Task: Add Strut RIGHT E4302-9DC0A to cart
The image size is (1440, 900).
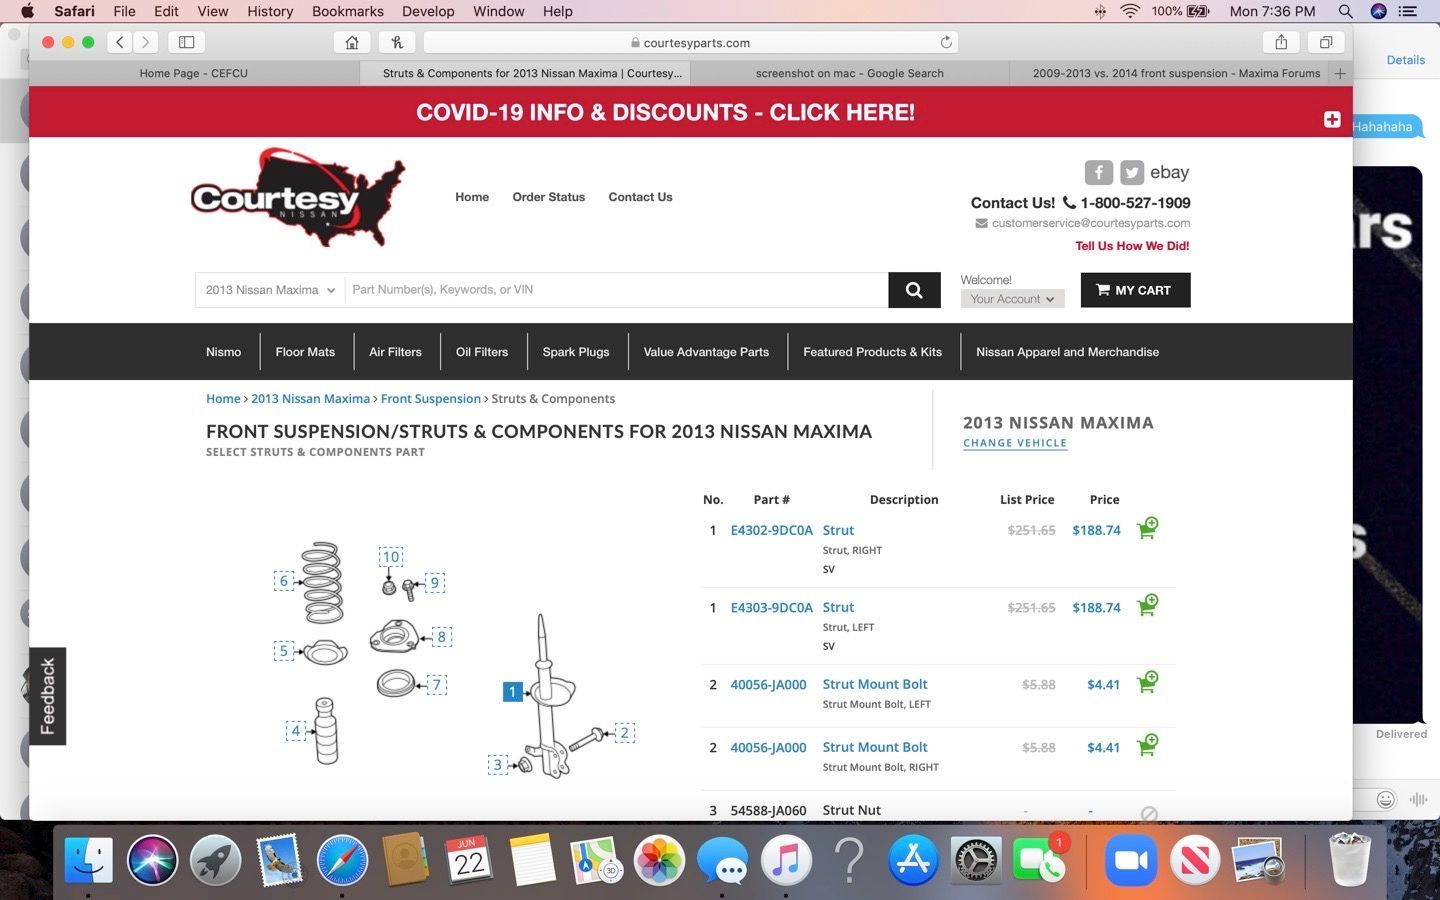Action: pos(1147,528)
